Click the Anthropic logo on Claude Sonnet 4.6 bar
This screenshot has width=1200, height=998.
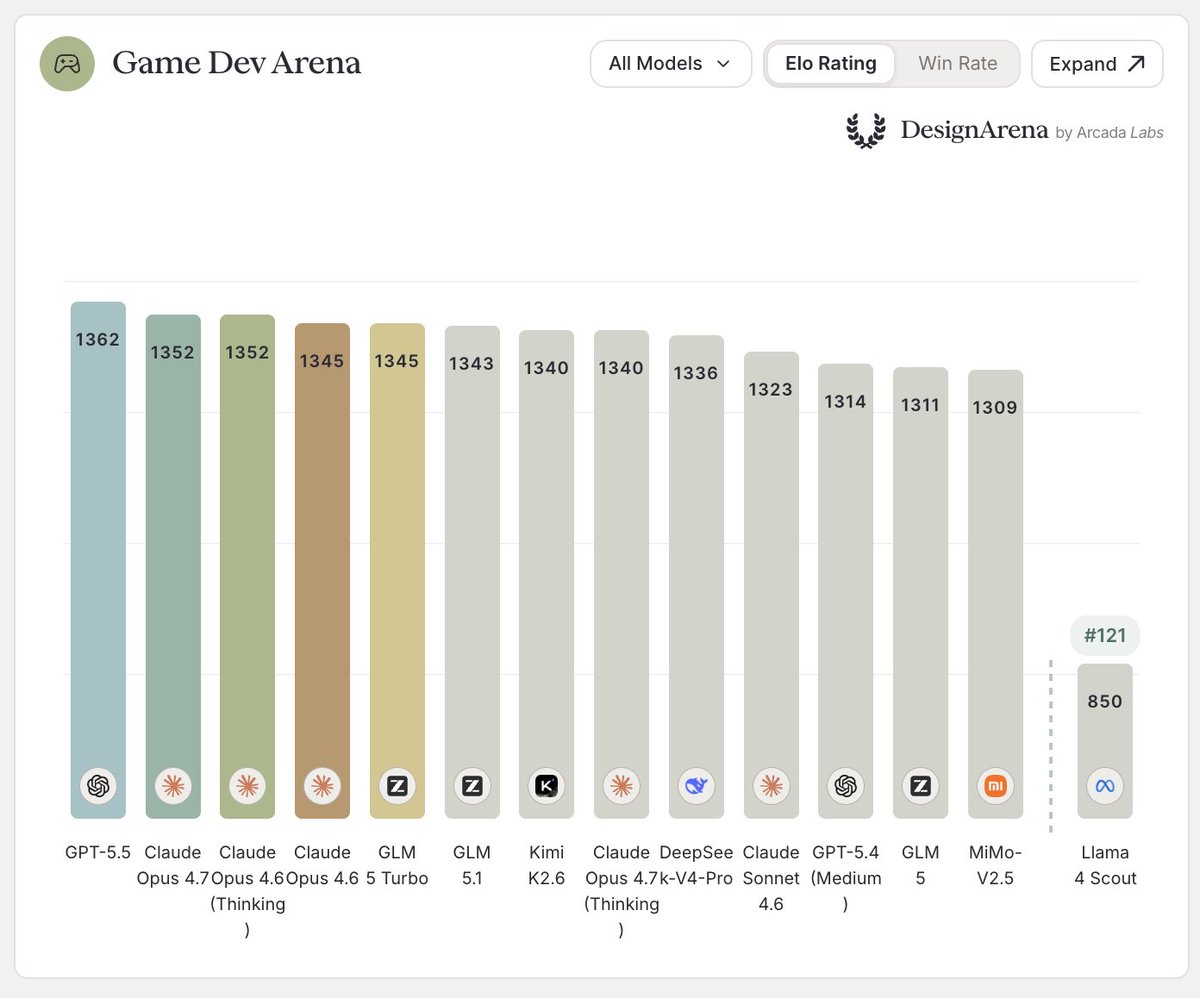(771, 786)
